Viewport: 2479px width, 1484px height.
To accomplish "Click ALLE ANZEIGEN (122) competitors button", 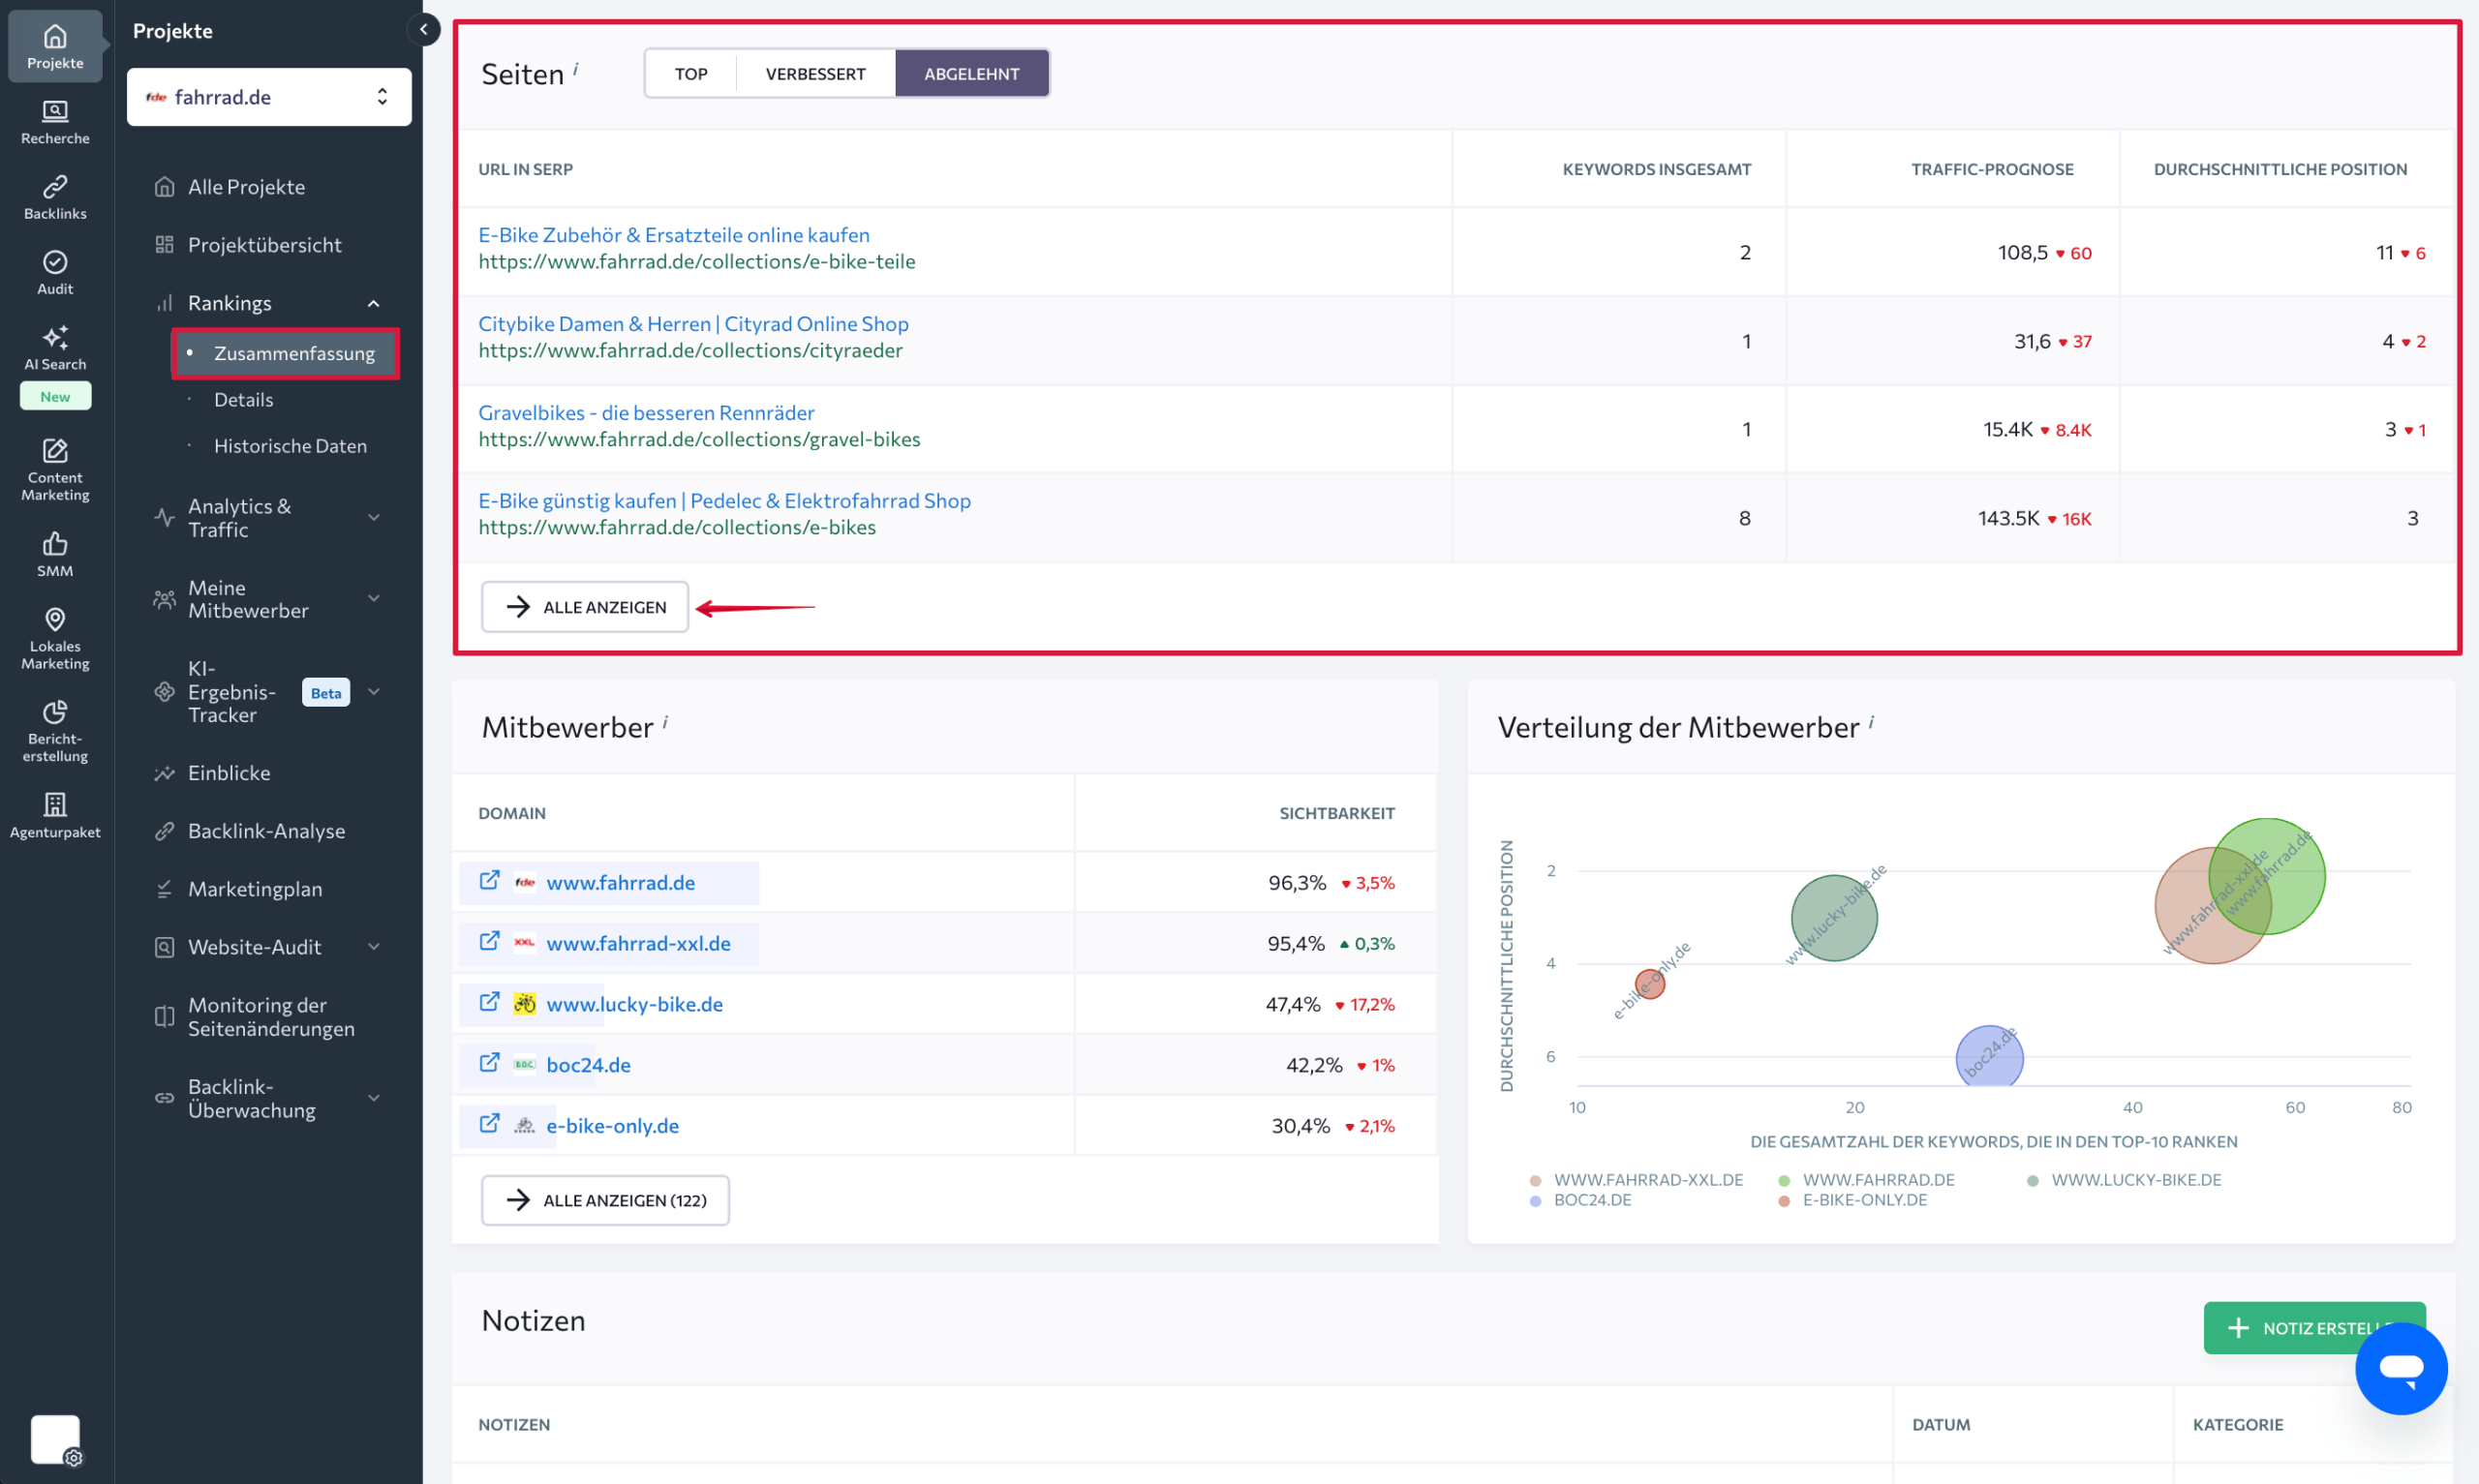I will click(x=605, y=1199).
